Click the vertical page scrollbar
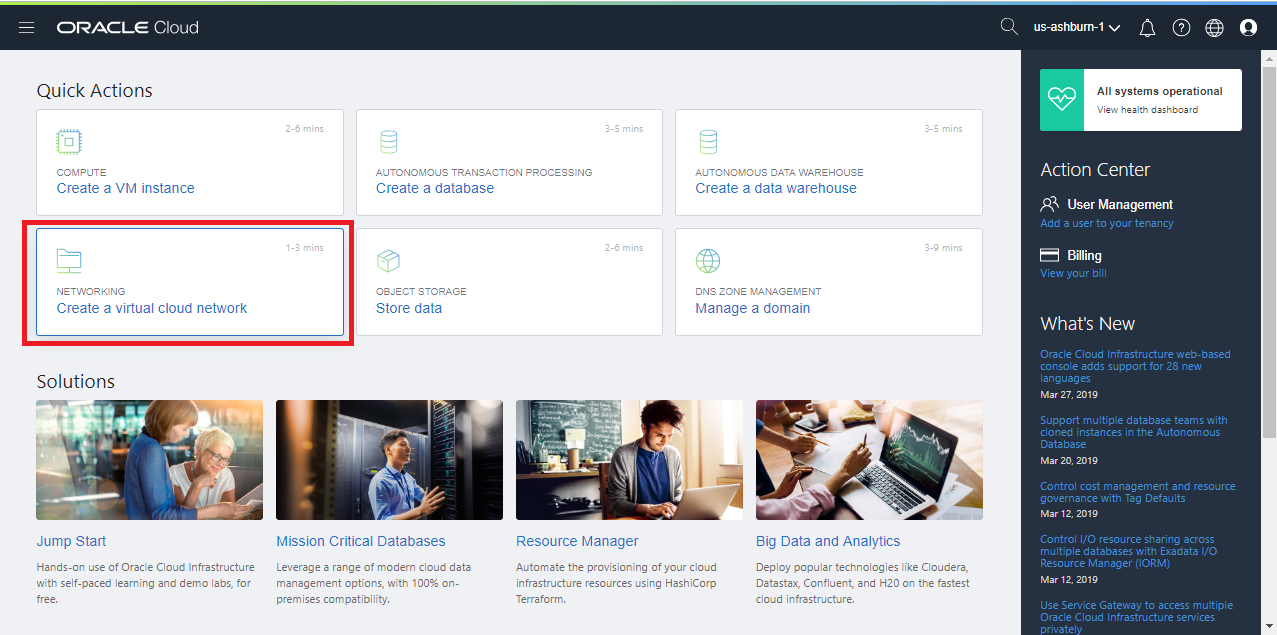The width and height of the screenshot is (1277, 635). (1269, 250)
